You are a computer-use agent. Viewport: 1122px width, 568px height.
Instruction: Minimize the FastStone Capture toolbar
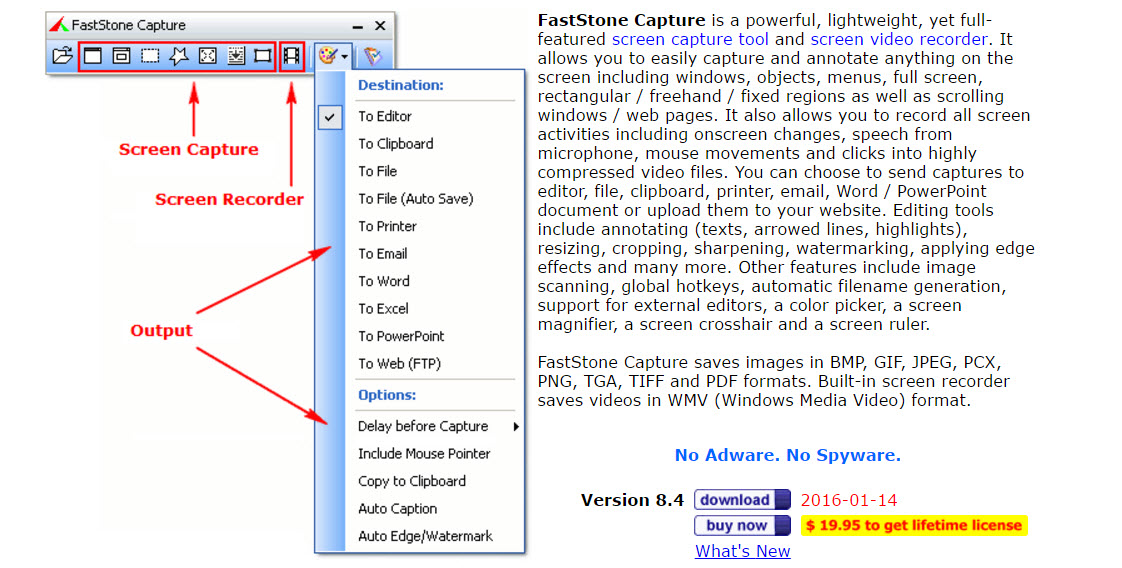pyautogui.click(x=358, y=26)
